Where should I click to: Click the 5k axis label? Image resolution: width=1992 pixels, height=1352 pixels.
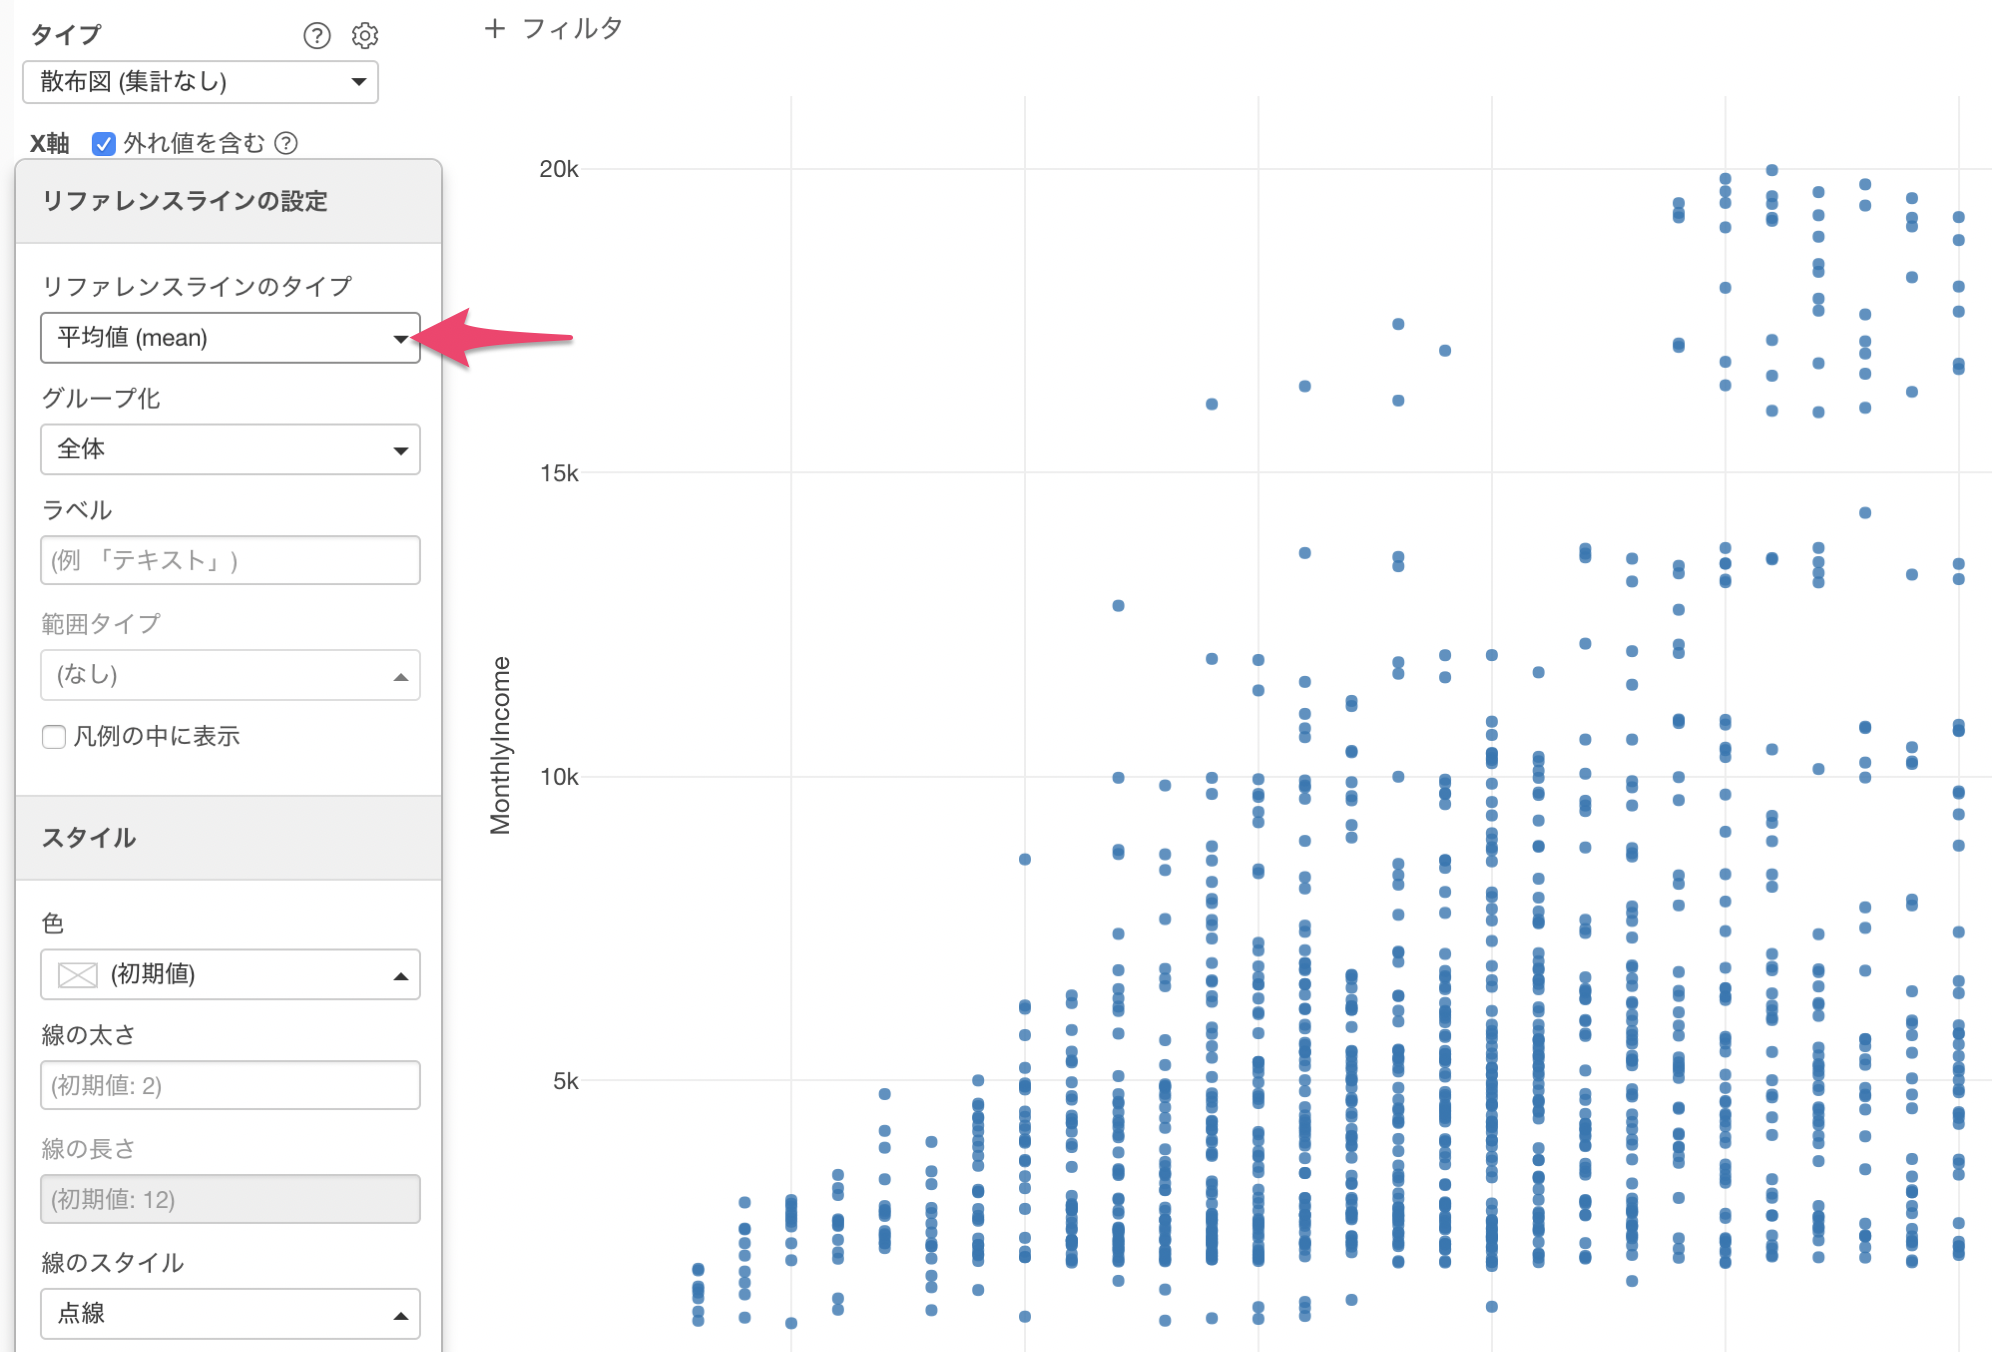click(x=566, y=1081)
